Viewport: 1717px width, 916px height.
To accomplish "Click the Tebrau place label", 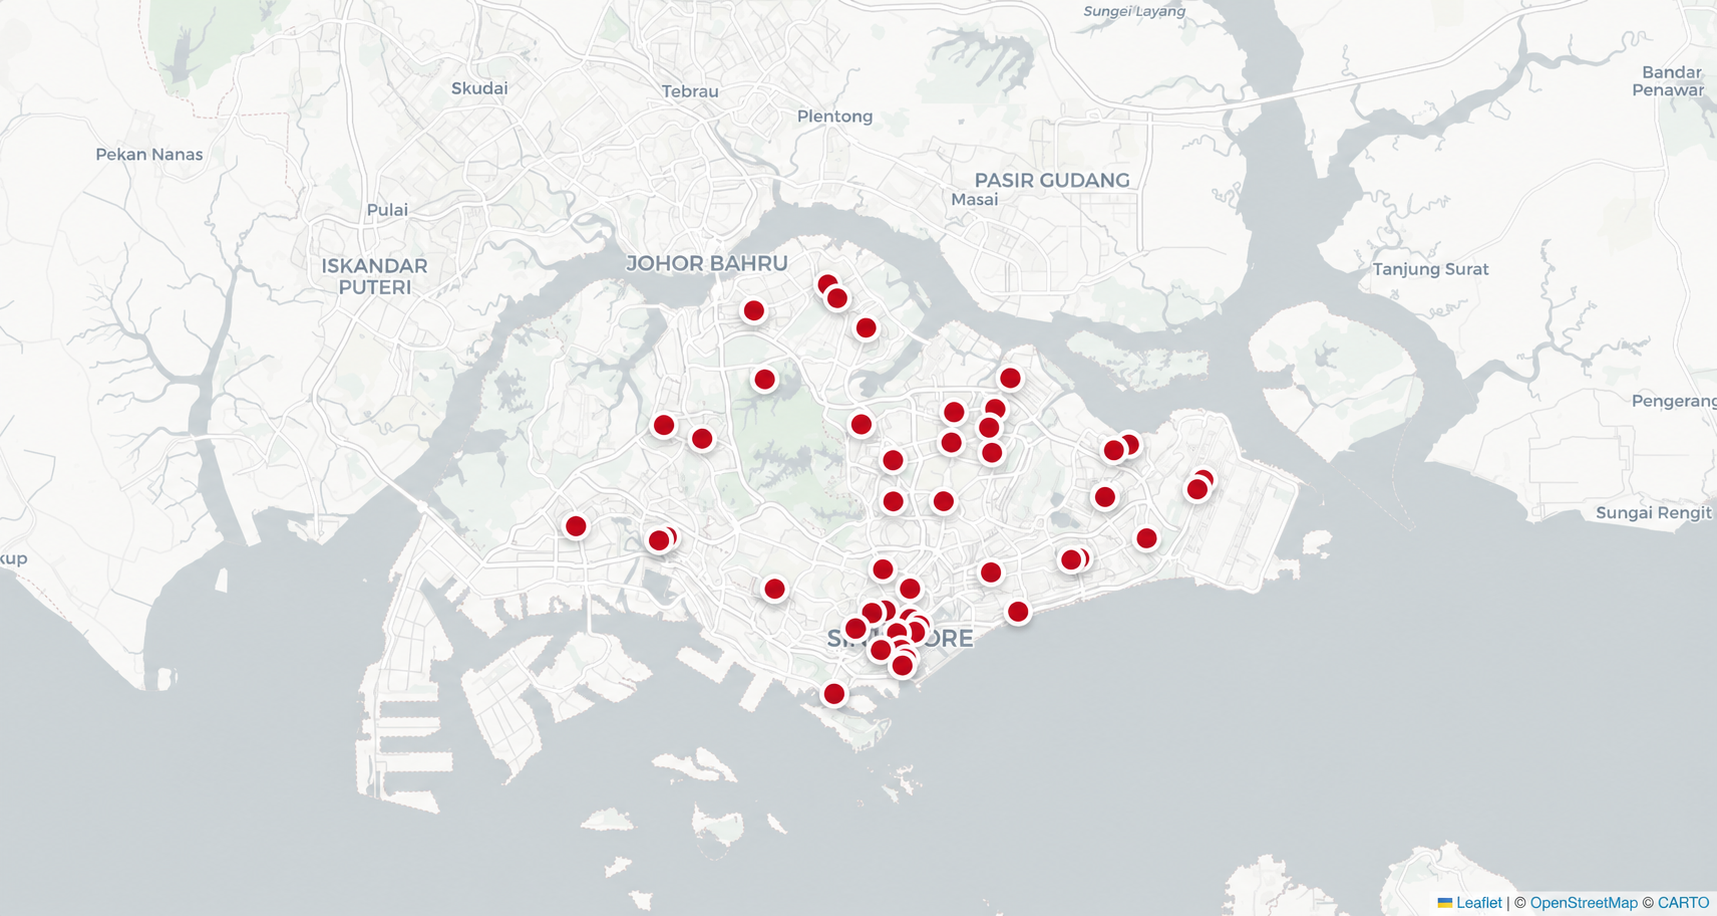I will (x=690, y=91).
